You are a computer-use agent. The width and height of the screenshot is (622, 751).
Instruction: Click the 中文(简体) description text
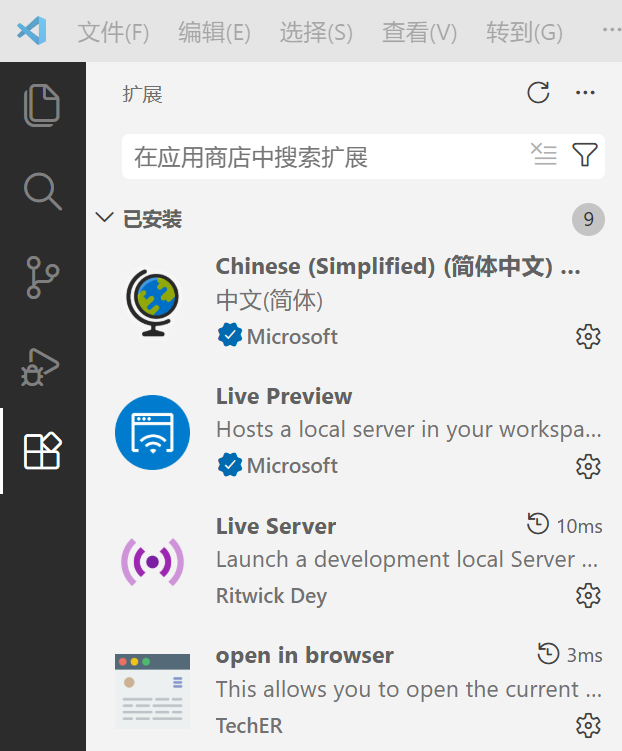coord(269,301)
